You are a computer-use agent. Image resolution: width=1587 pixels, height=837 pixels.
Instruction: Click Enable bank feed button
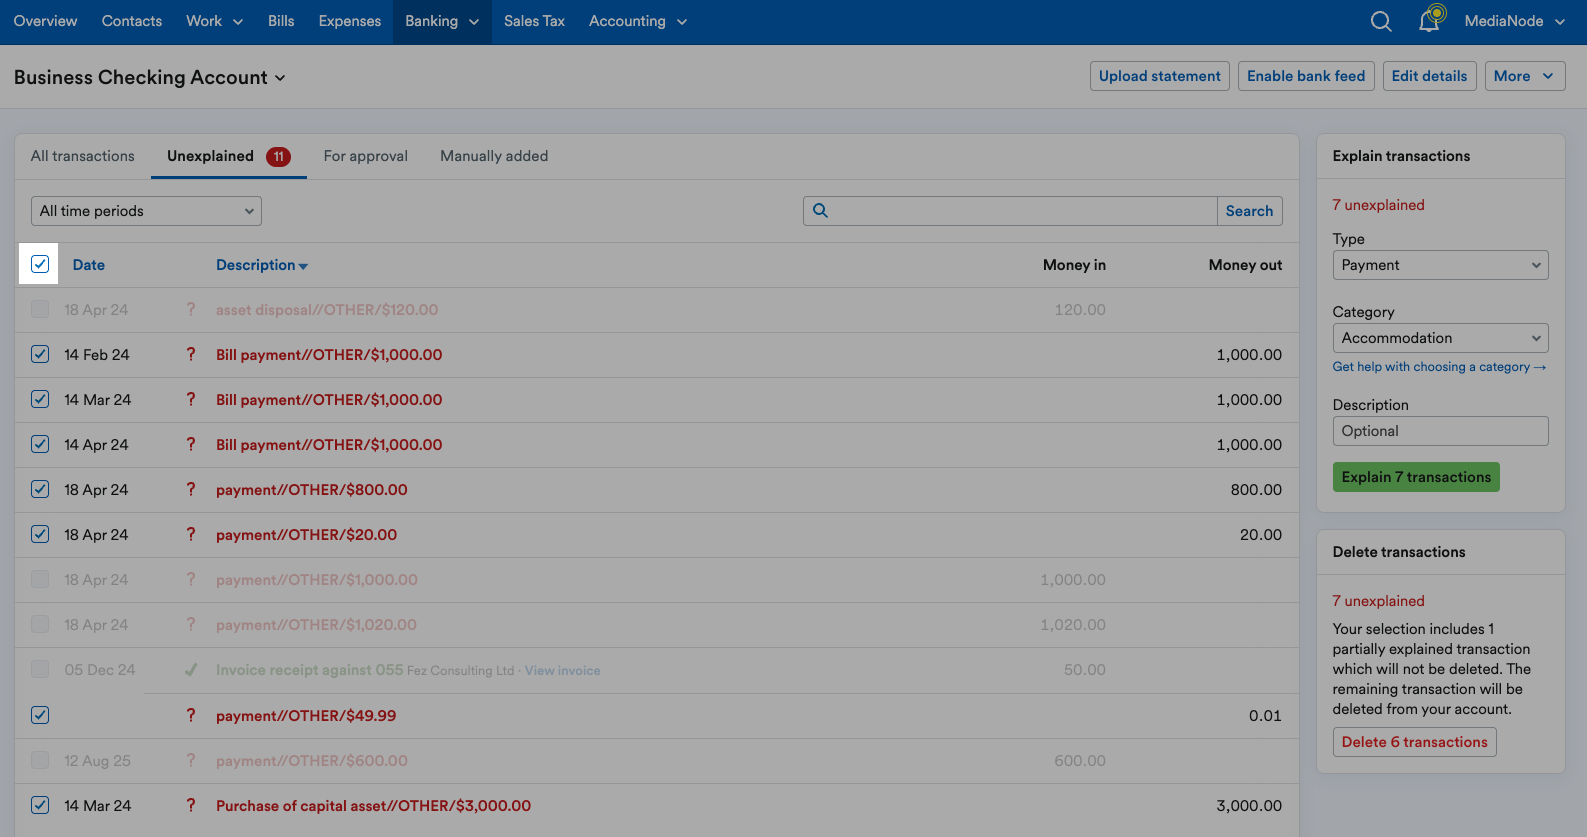tap(1306, 76)
